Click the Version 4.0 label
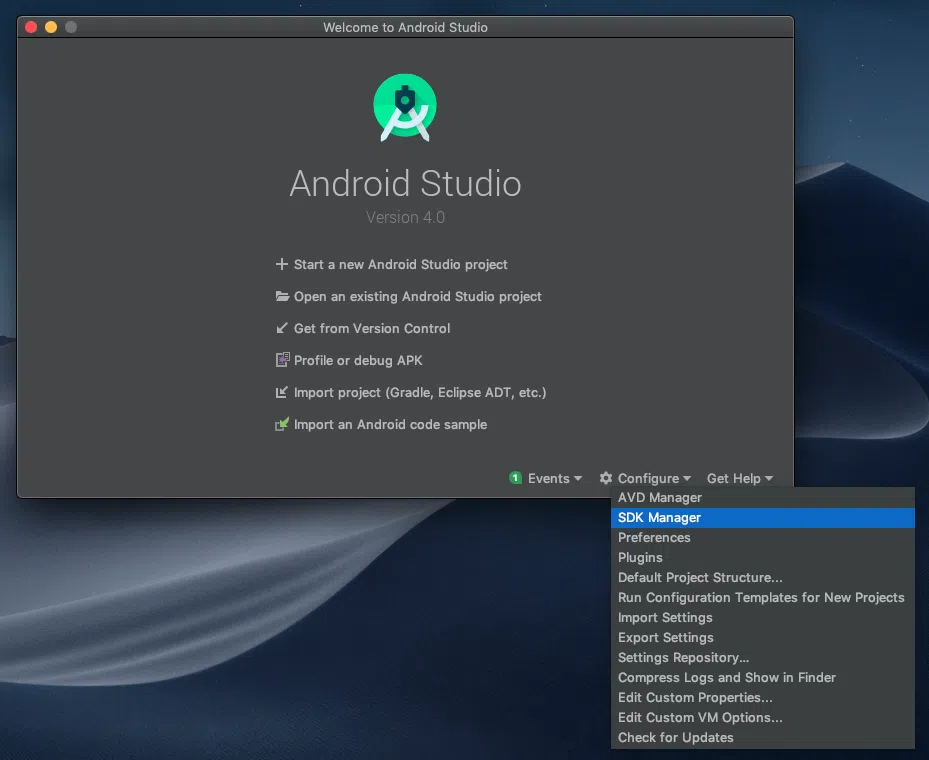The image size is (929, 760). (x=405, y=217)
